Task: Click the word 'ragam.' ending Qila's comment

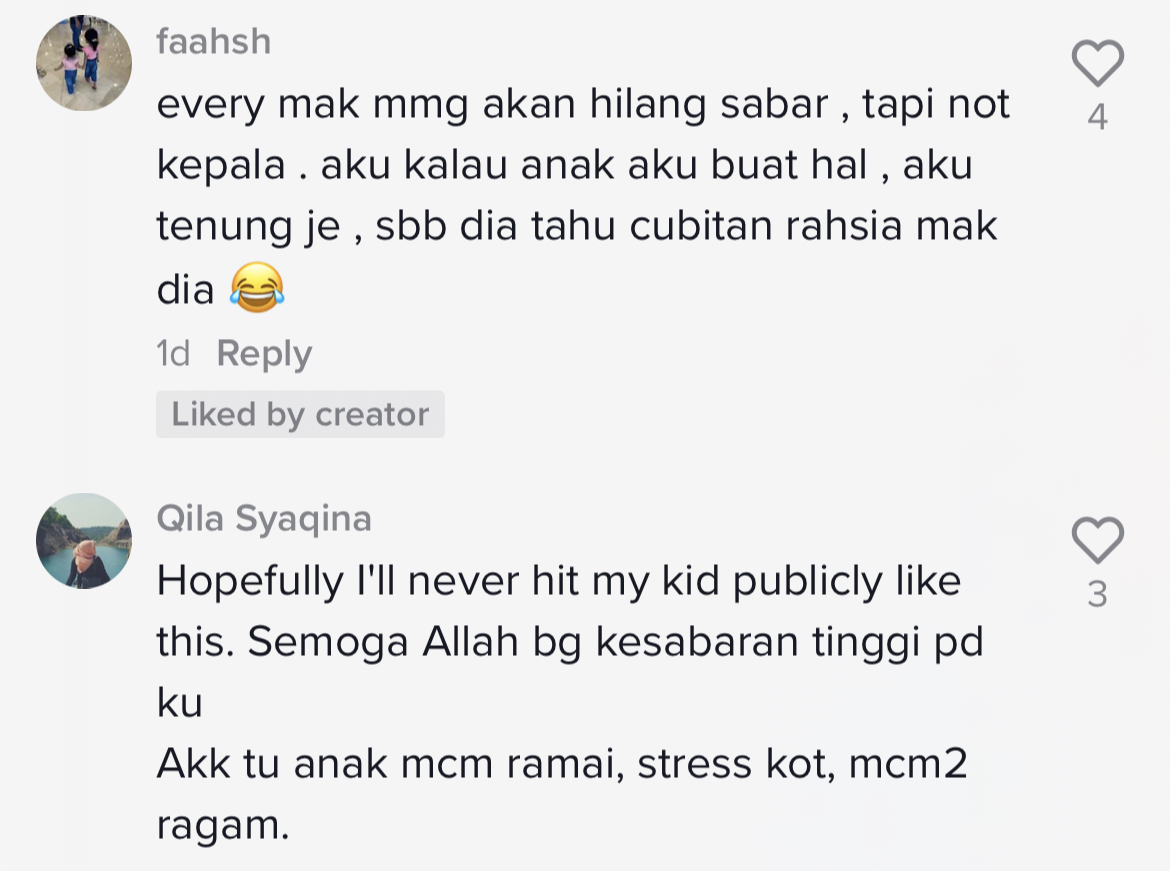Action: (x=222, y=827)
